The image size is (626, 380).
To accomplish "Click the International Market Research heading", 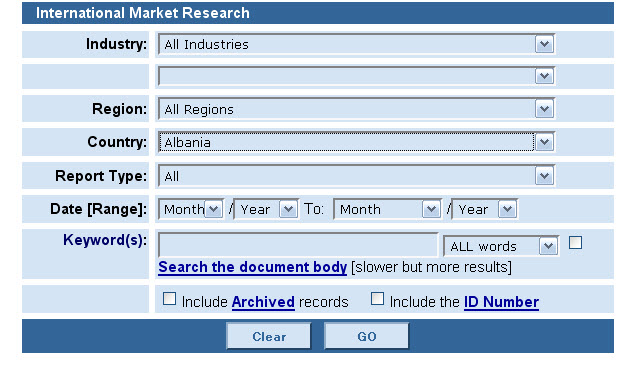I will [143, 13].
